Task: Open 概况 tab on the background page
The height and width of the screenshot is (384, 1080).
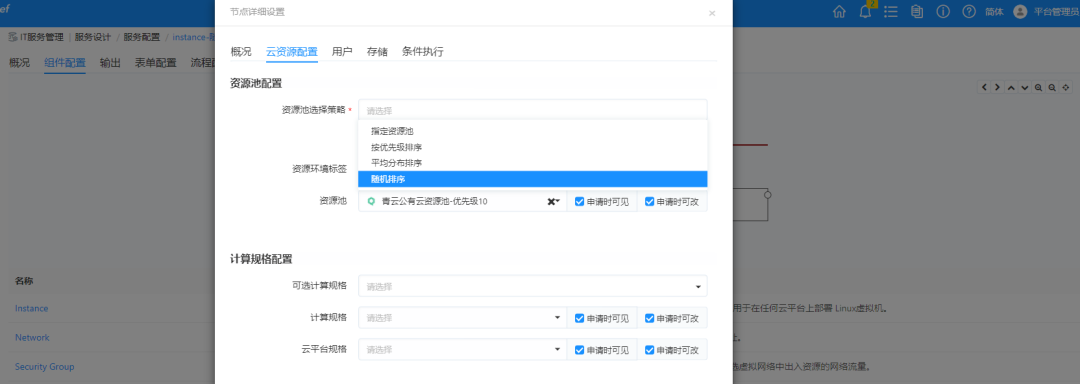Action: pyautogui.click(x=19, y=63)
